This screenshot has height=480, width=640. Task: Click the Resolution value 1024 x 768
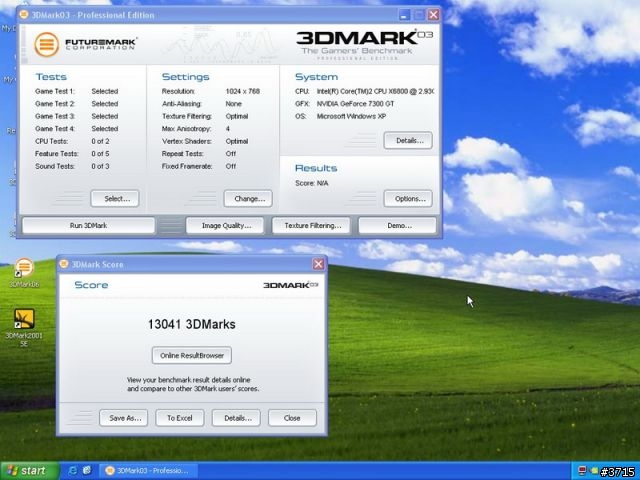pyautogui.click(x=242, y=91)
